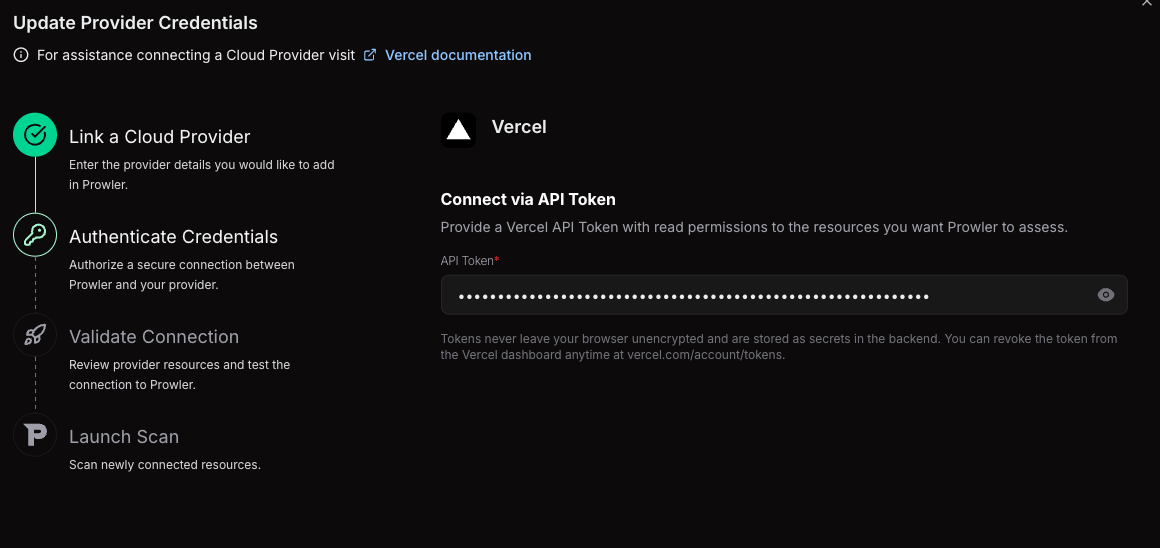The image size is (1160, 548).
Task: Focus the API Token input field
Action: [784, 295]
